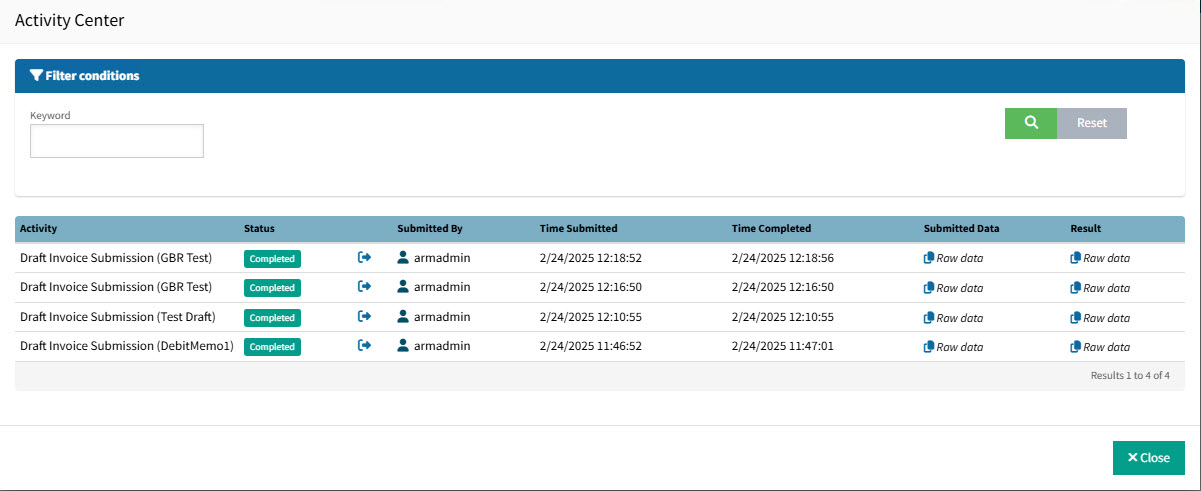Open the arrow icon in the Test Draft row
Screen dimensions: 1201x491
tap(365, 317)
